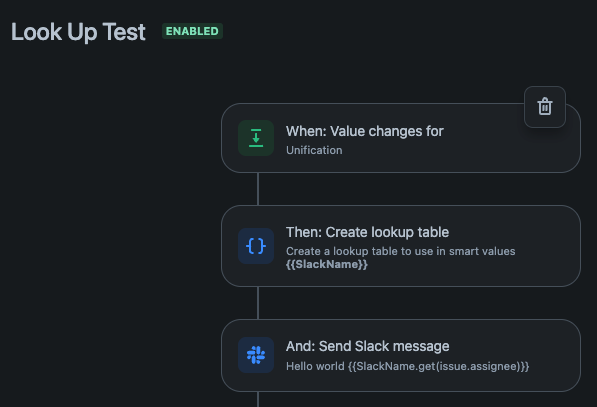Select trigger card's blank area right of Unification

pos(457,152)
